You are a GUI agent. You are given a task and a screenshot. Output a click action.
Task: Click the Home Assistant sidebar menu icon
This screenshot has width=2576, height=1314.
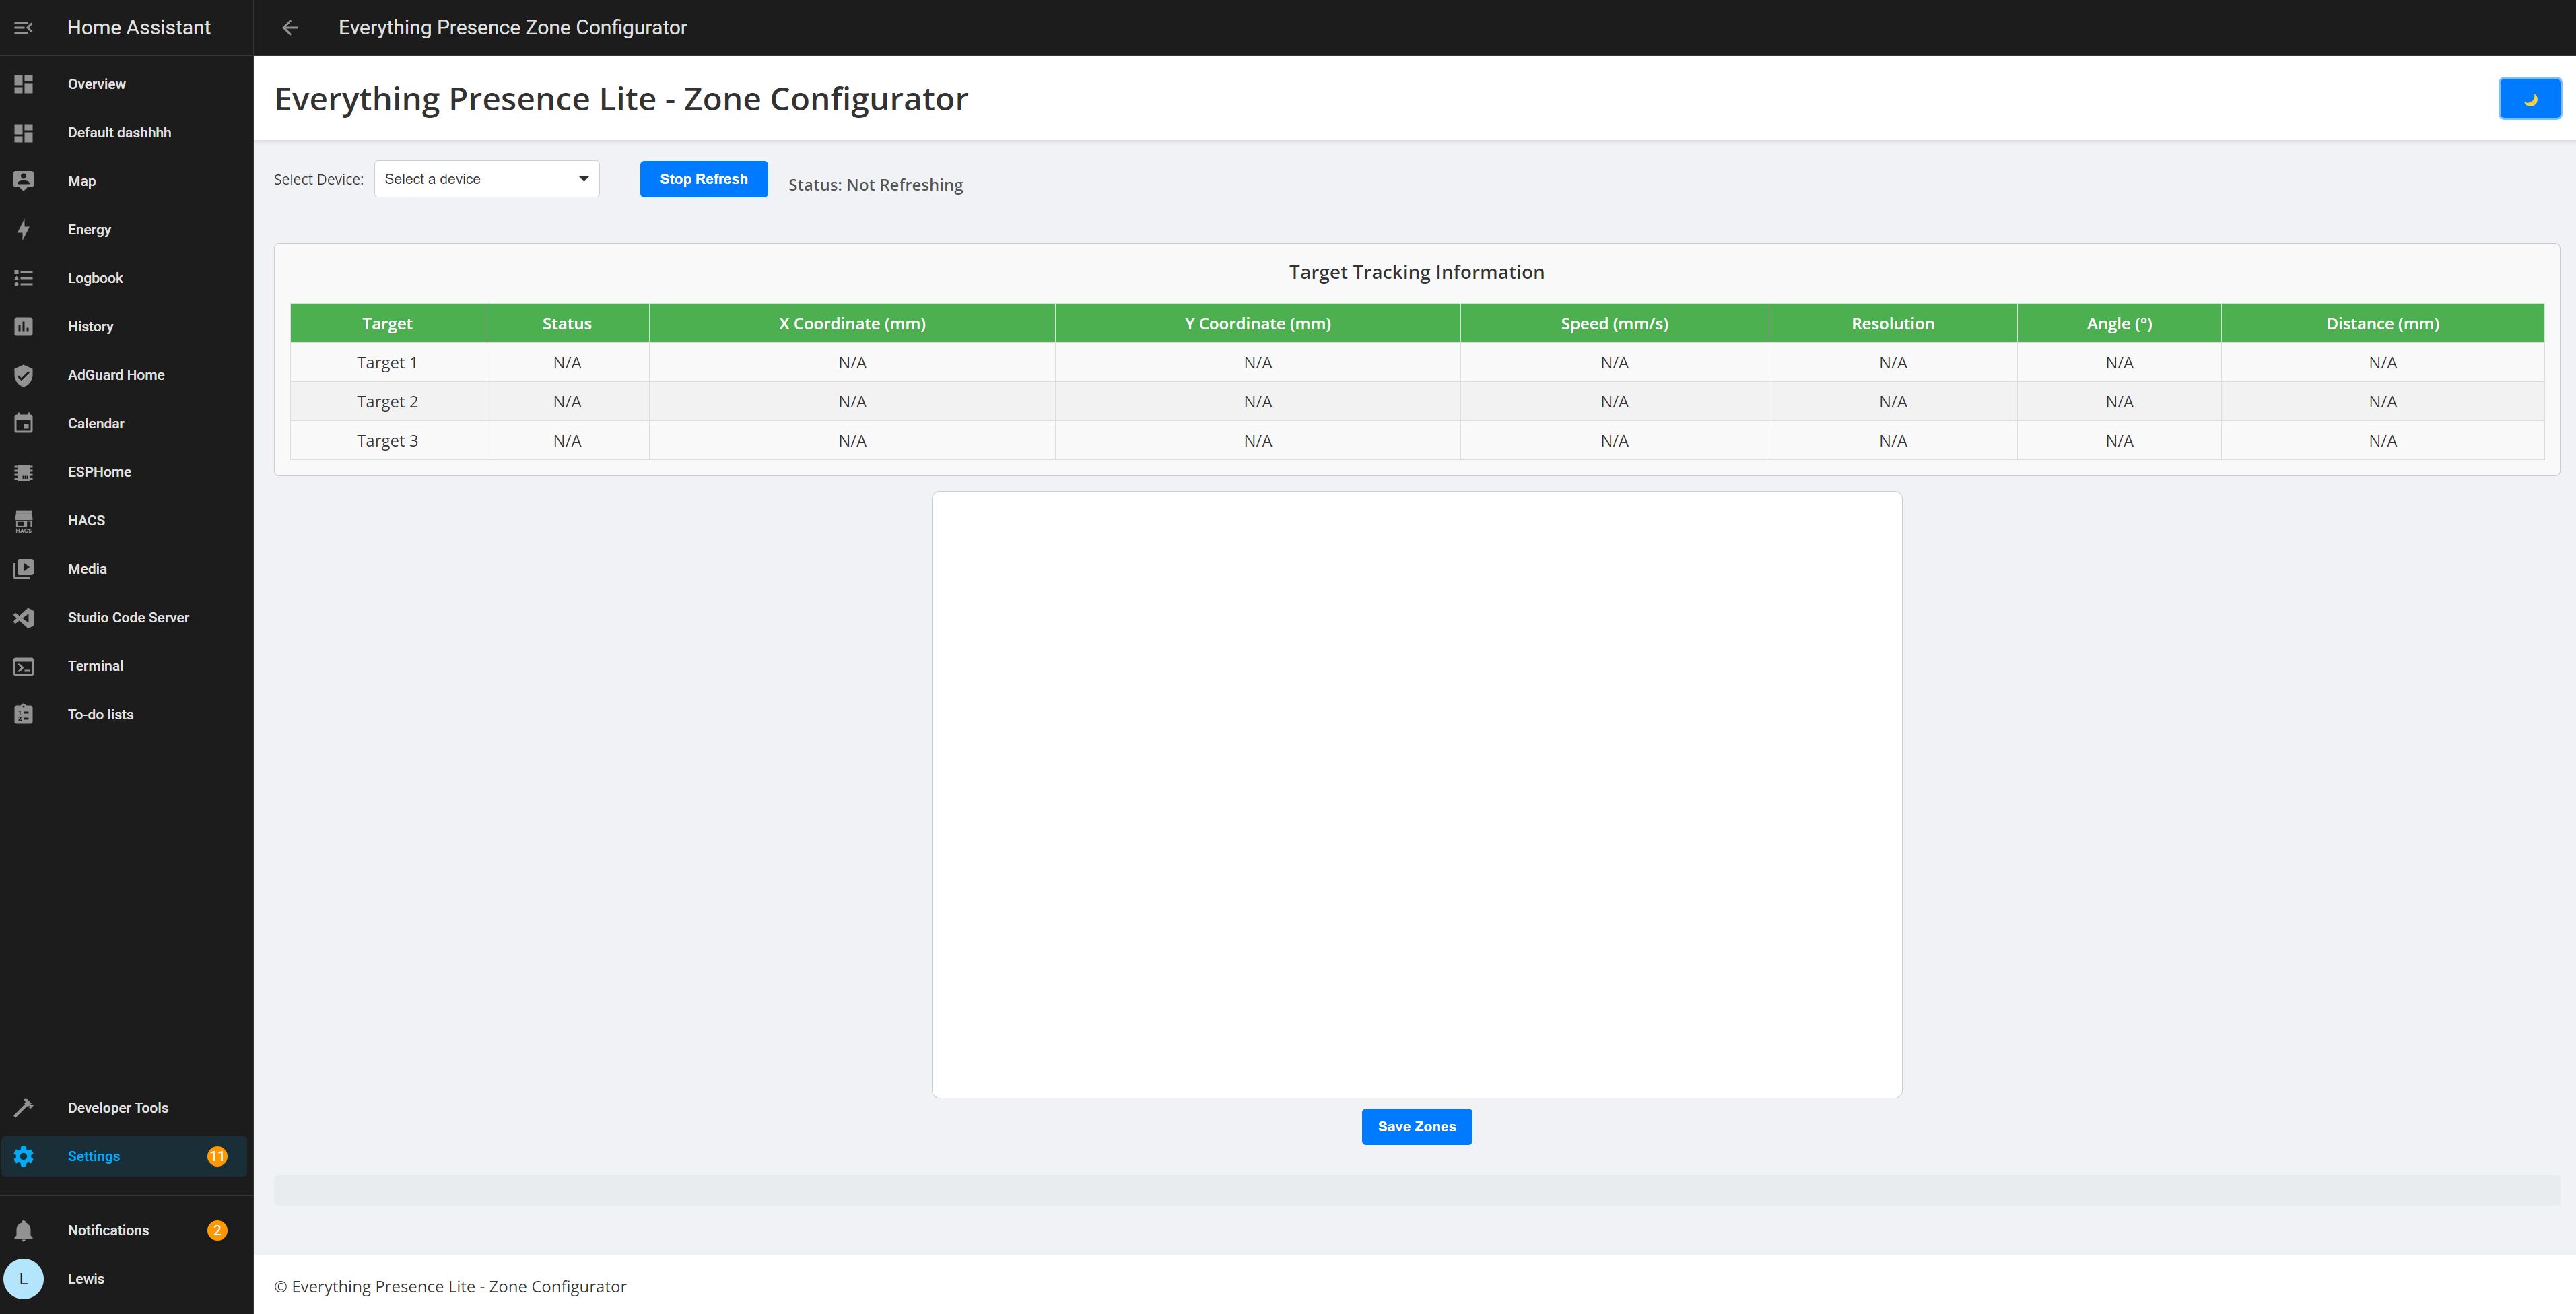[x=24, y=27]
